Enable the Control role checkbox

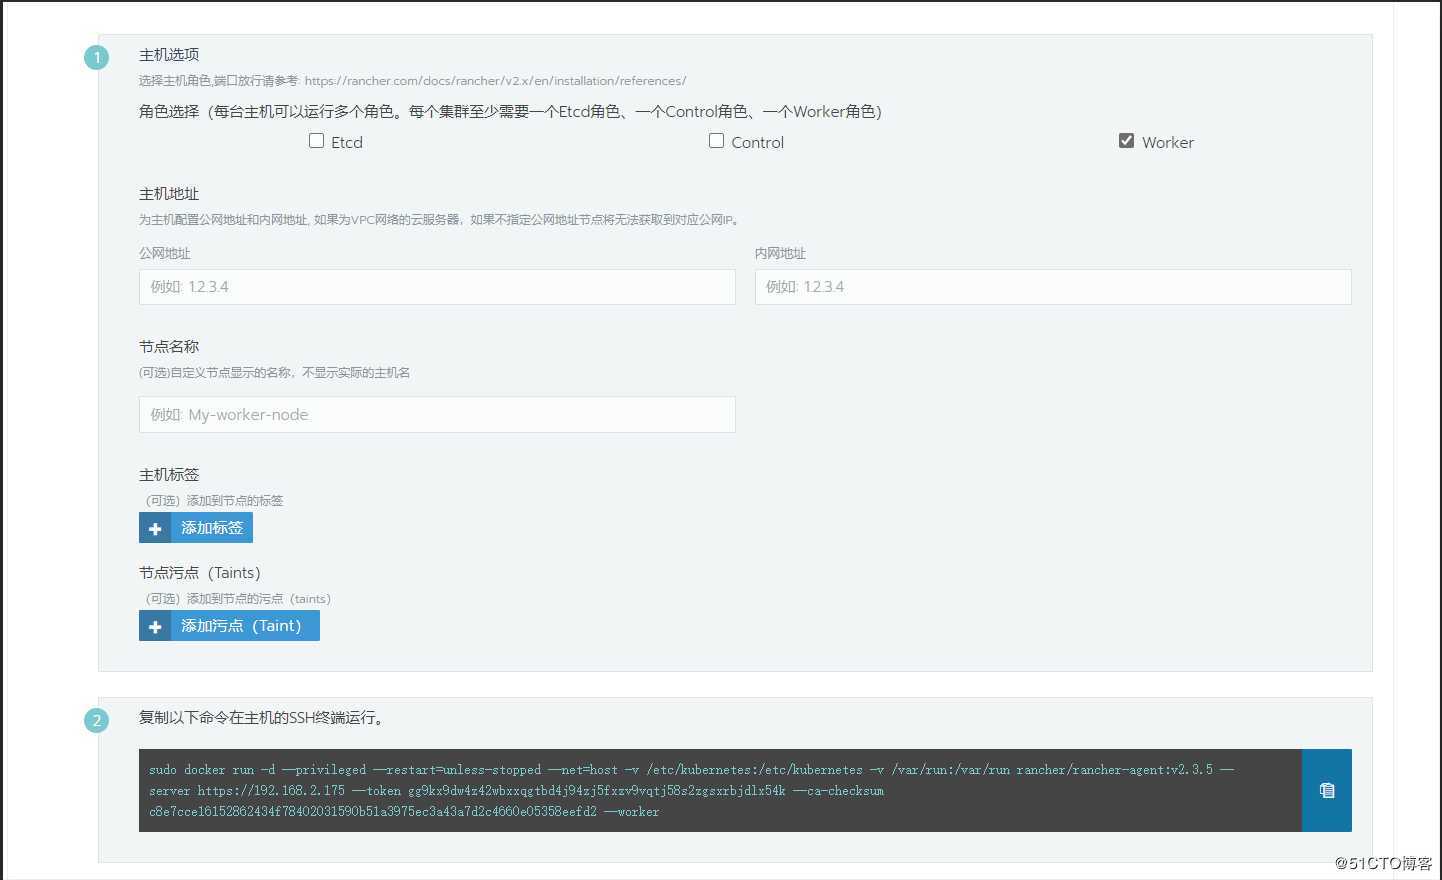(716, 141)
